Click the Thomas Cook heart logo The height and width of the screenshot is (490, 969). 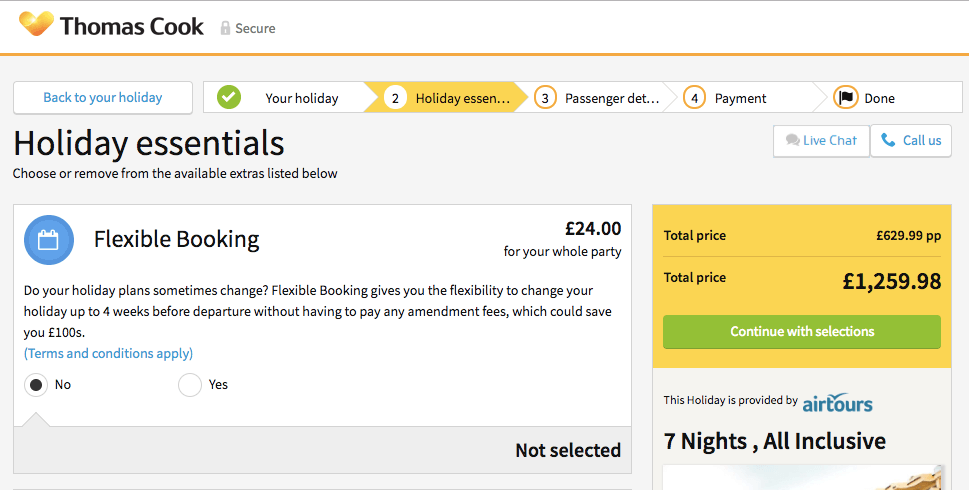point(36,24)
